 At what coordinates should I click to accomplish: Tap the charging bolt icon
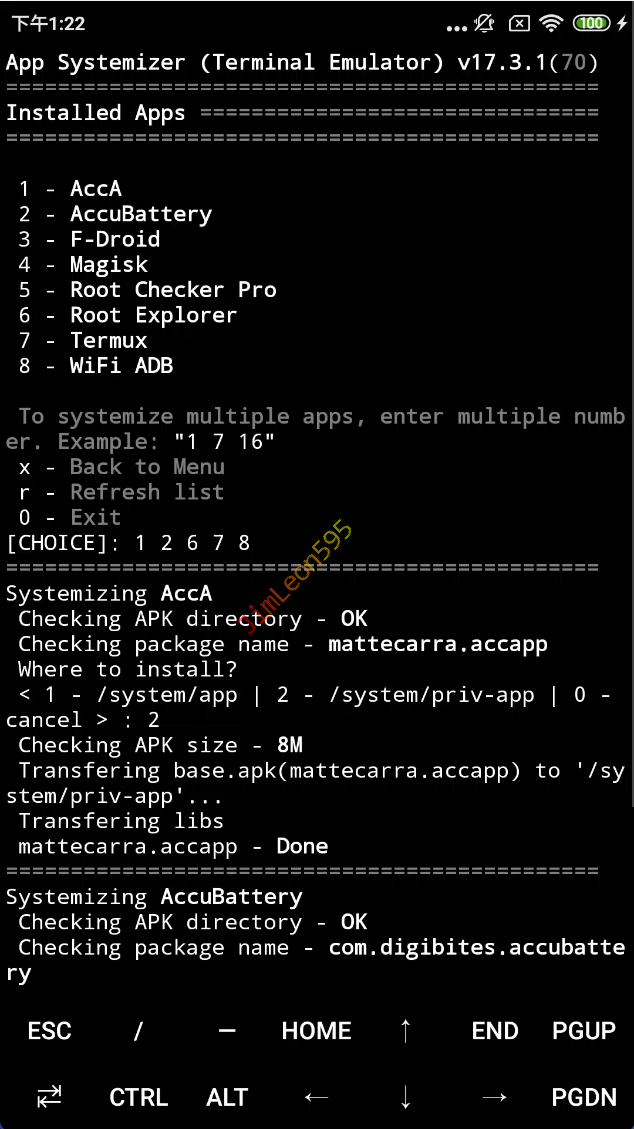coord(622,24)
